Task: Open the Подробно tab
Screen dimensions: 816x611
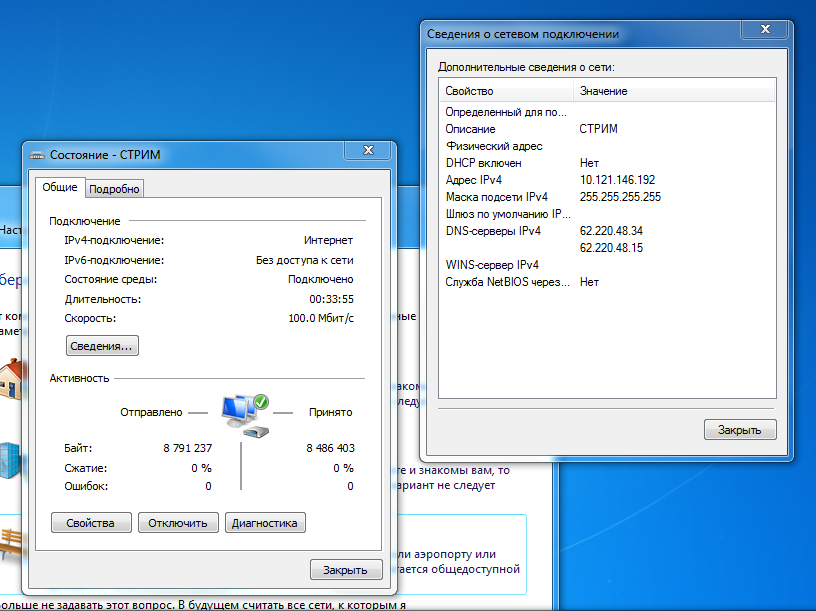Action: [x=114, y=189]
